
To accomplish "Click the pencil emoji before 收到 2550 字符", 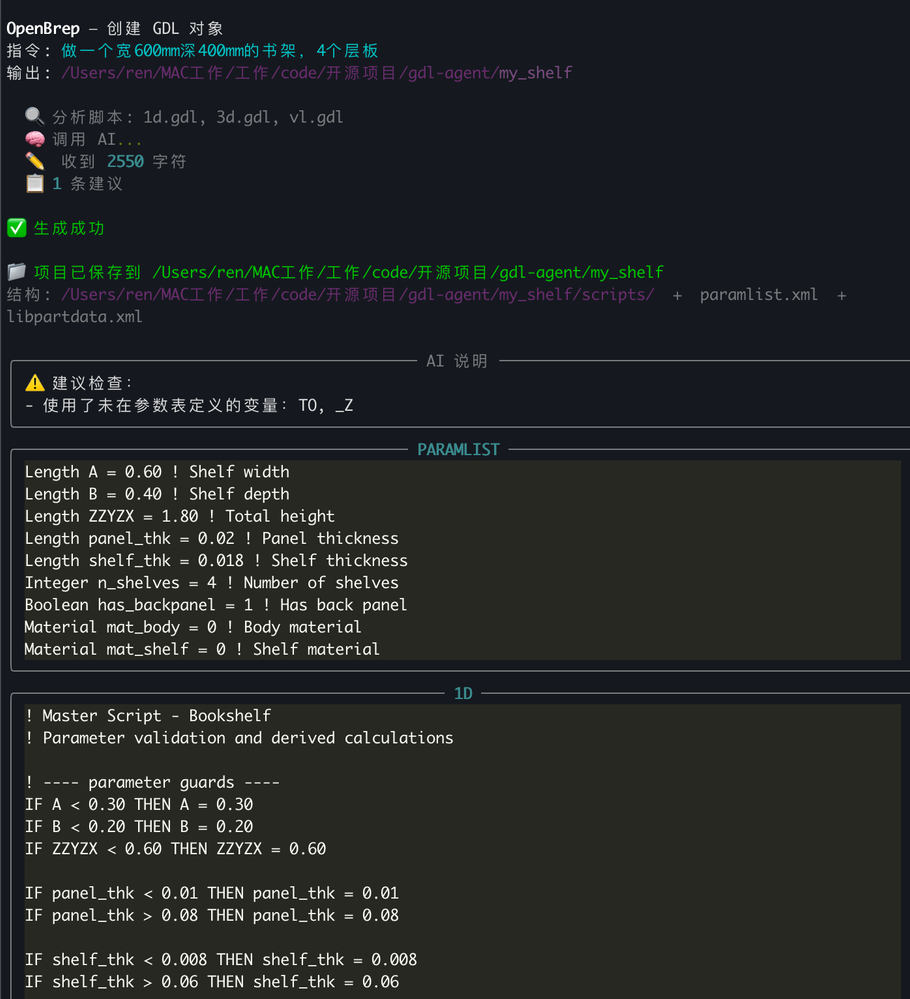I will click(34, 161).
